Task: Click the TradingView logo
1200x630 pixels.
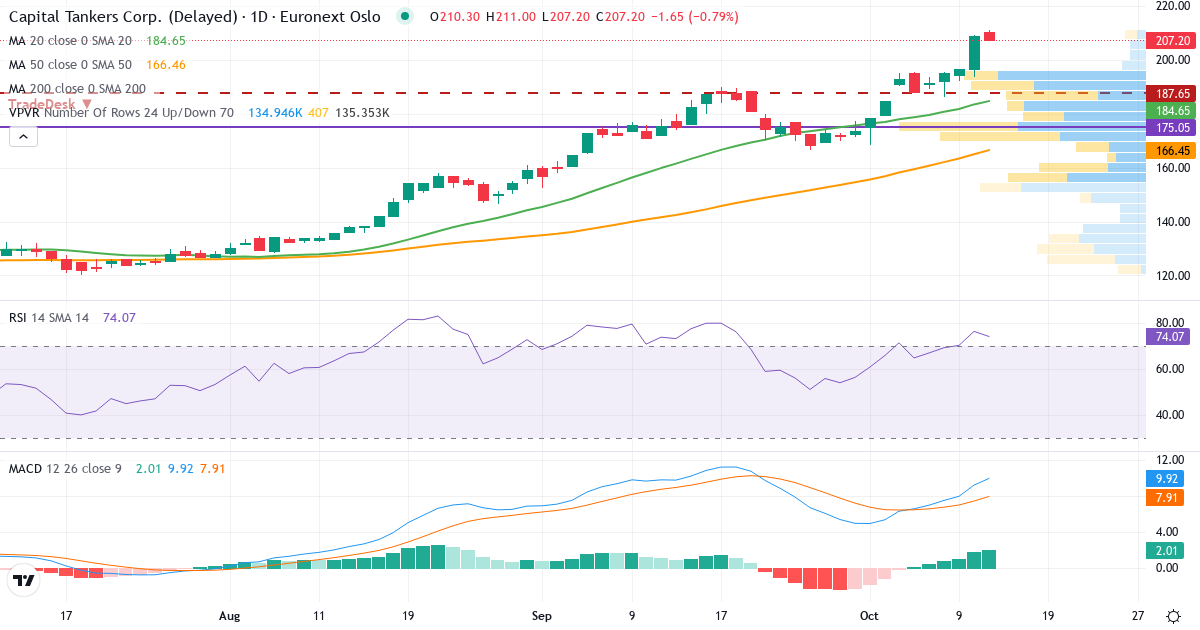Action: pyautogui.click(x=24, y=580)
